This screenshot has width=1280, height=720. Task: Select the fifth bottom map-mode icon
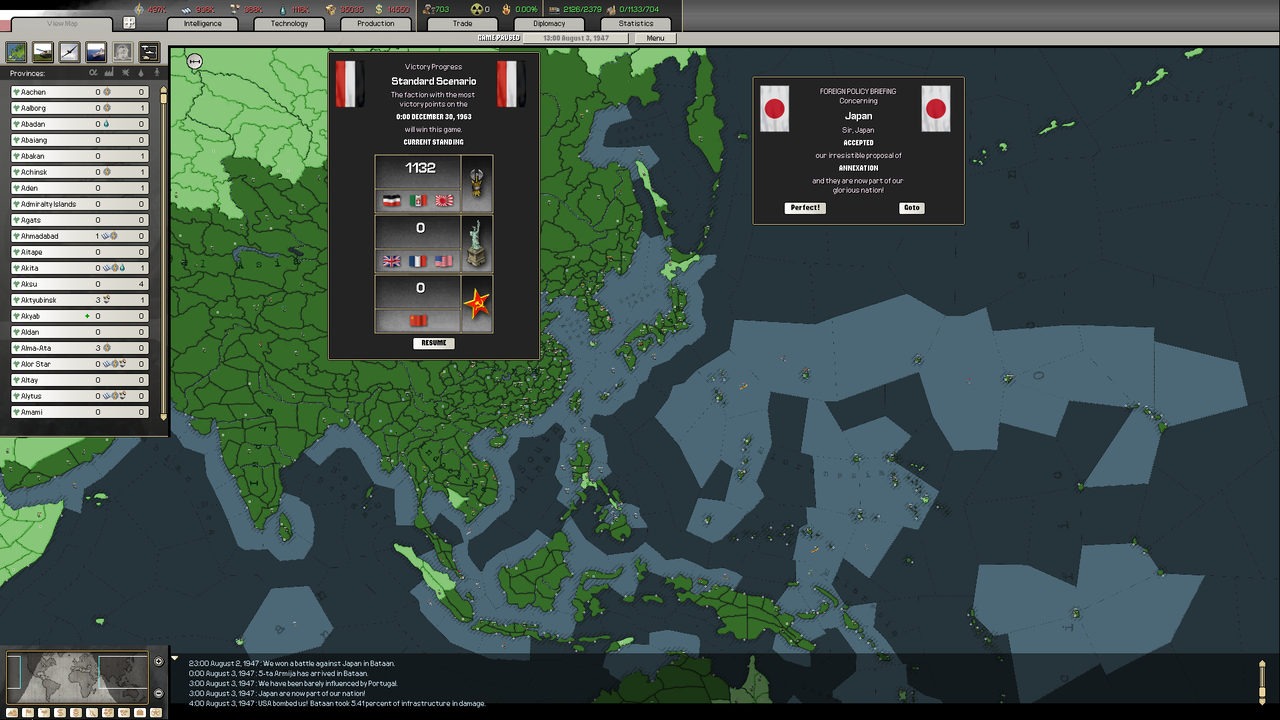[76, 713]
